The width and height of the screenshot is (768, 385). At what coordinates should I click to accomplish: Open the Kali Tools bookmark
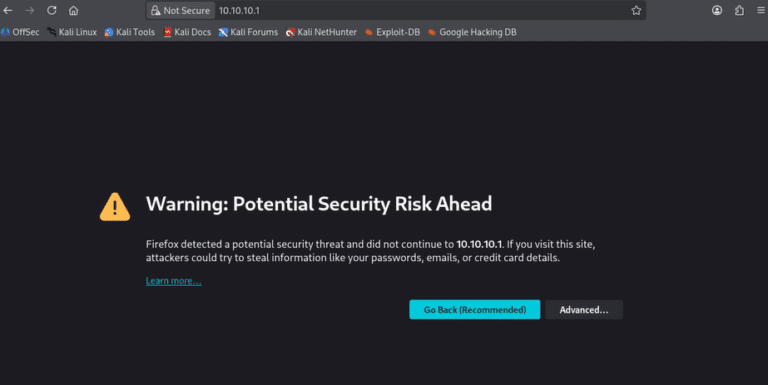click(130, 32)
